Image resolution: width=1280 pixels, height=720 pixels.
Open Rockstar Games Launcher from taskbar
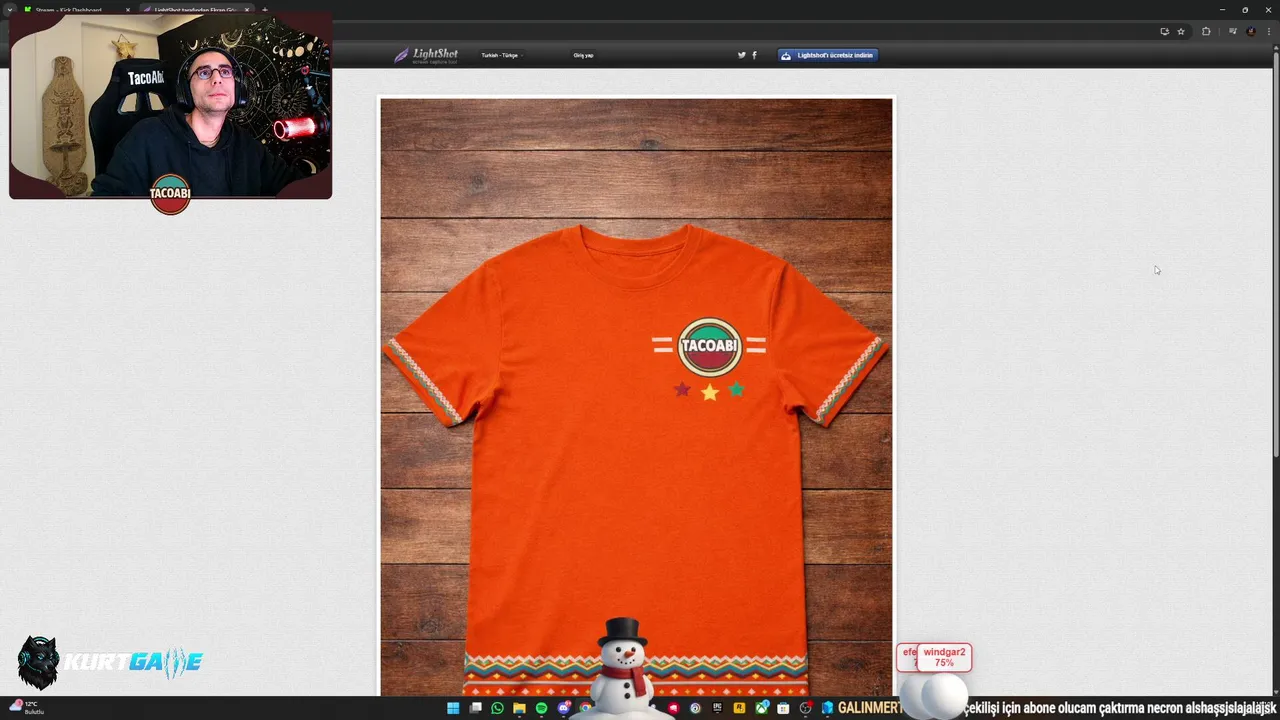739,708
